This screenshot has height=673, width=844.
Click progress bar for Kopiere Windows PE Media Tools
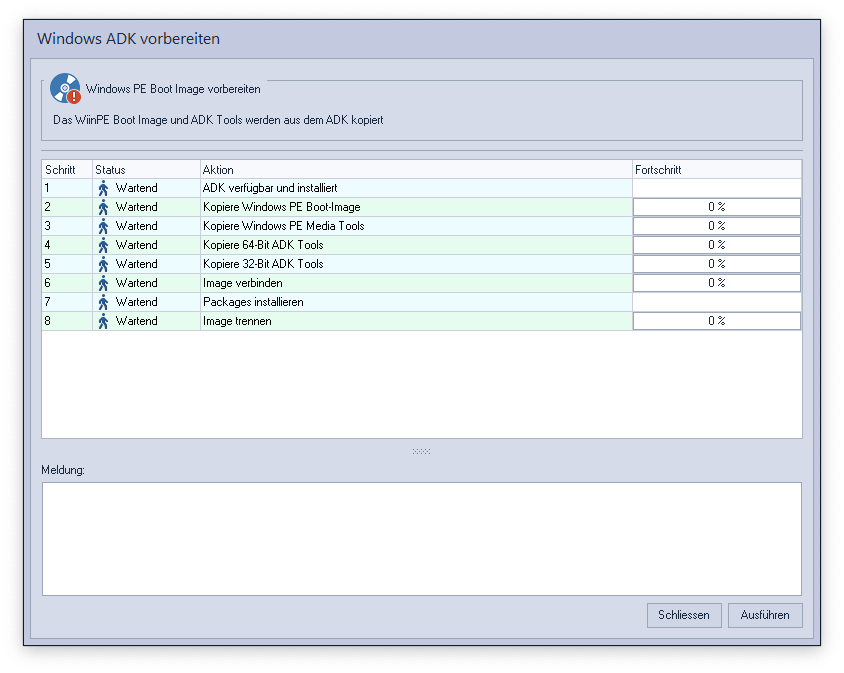pyautogui.click(x=716, y=226)
